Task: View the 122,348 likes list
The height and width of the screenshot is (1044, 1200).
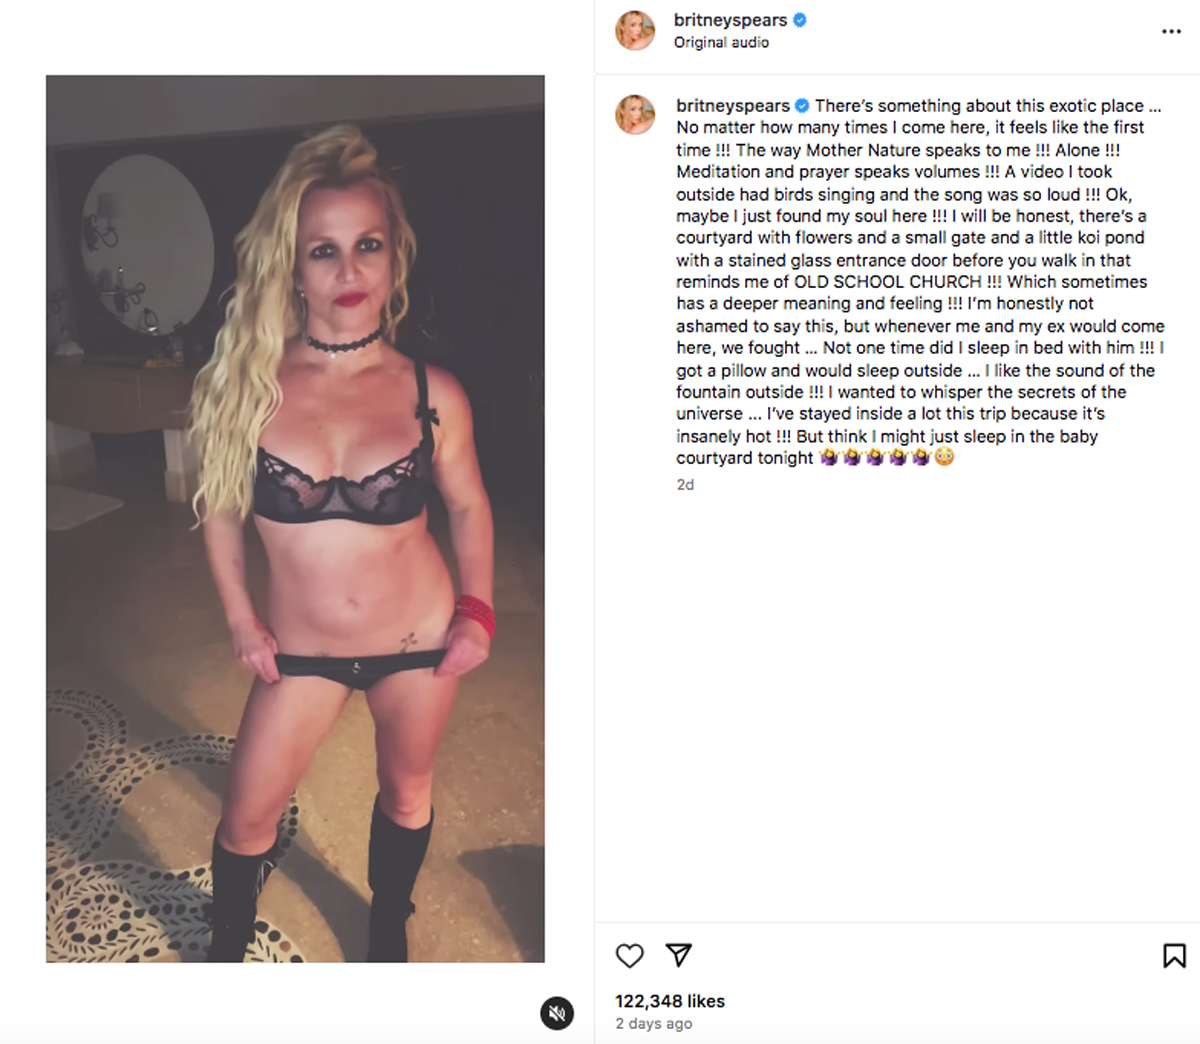Action: coord(670,1001)
